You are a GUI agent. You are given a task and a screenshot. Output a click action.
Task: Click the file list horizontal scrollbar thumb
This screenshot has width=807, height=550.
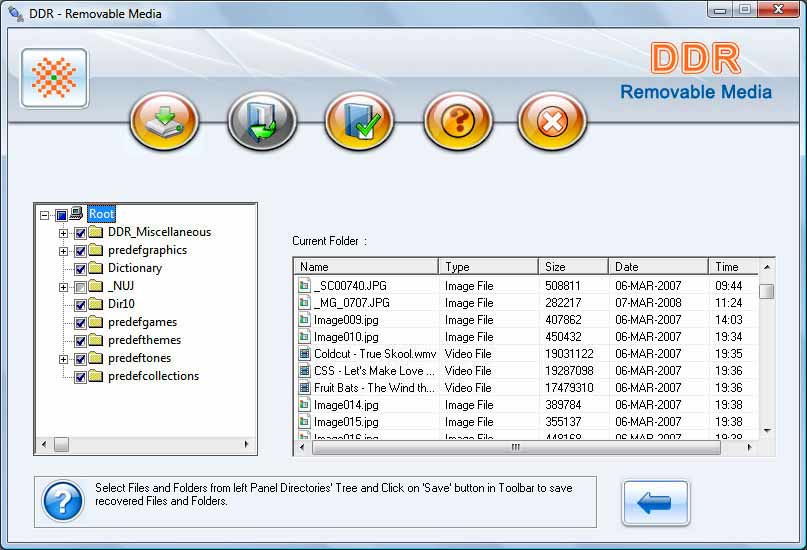516,448
